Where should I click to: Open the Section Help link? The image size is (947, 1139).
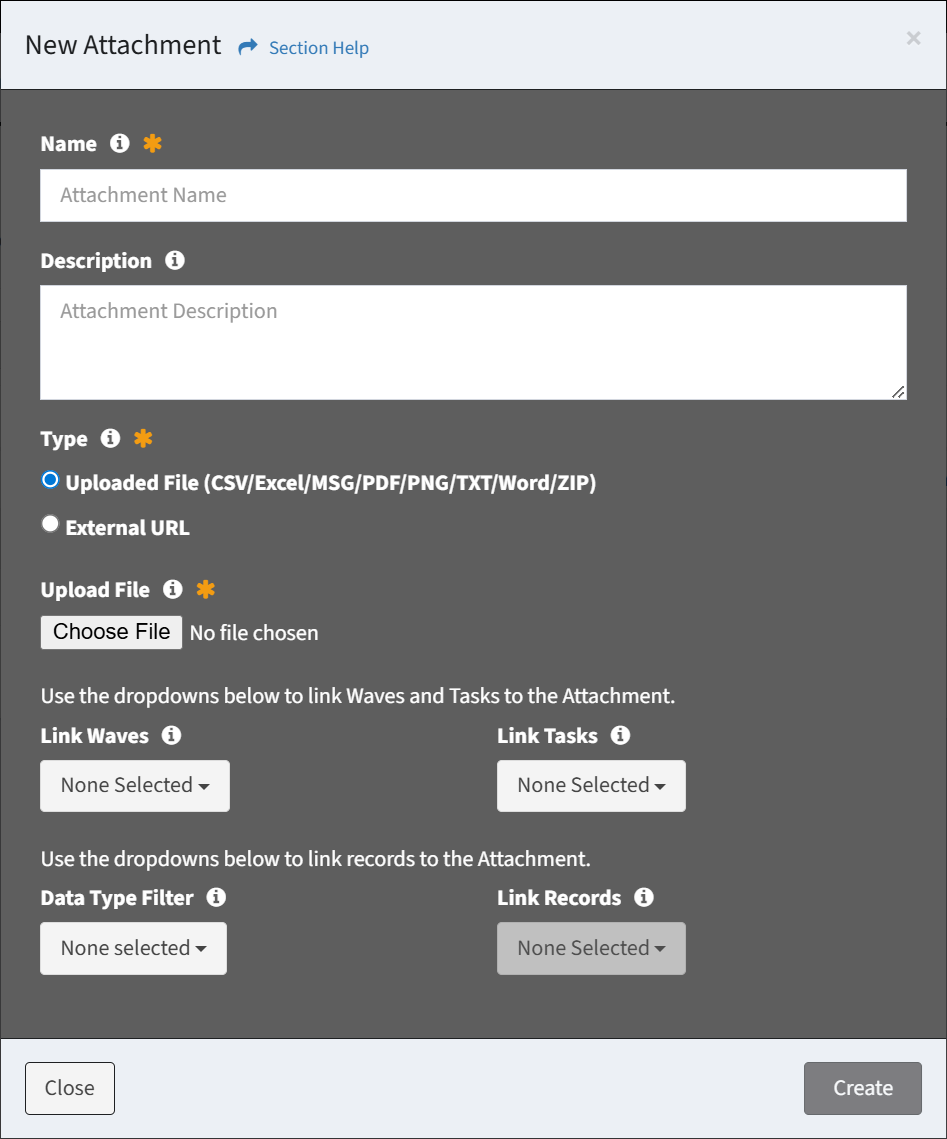pos(319,48)
